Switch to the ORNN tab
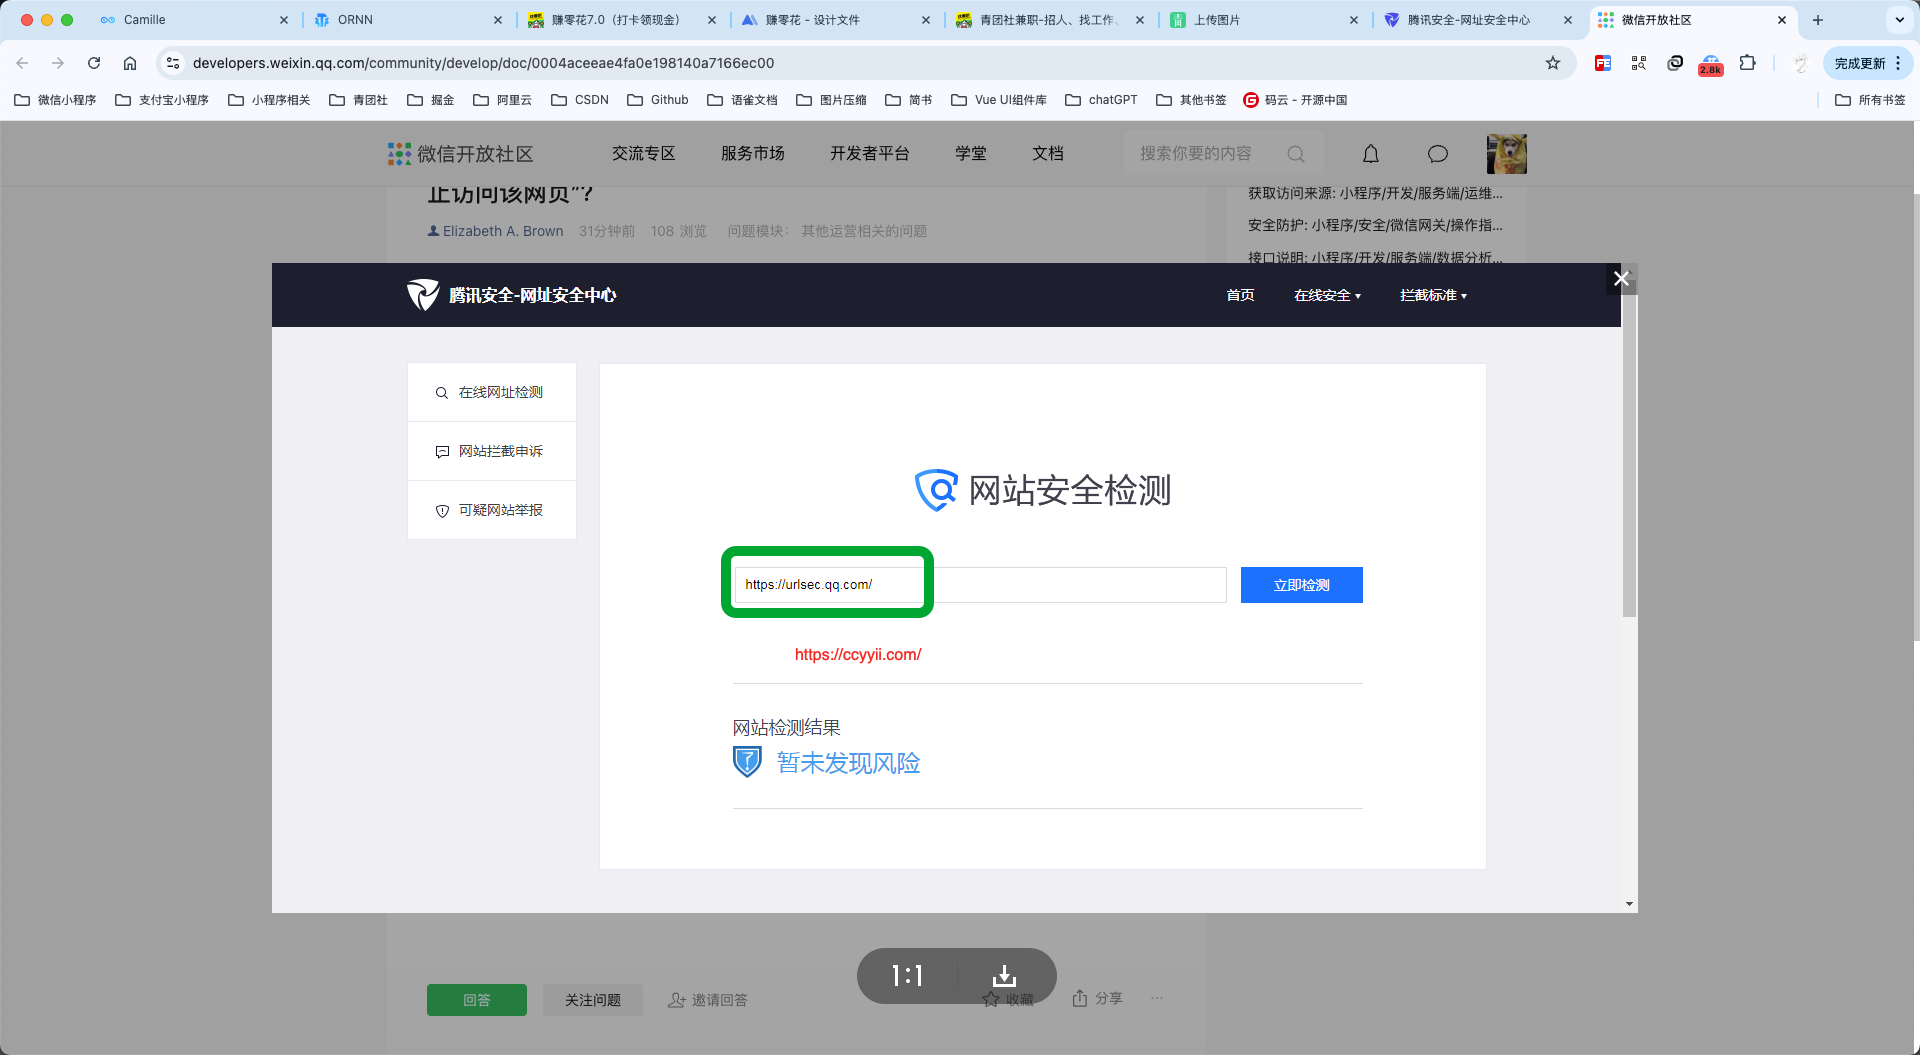Viewport: 1920px width, 1055px height. [x=408, y=20]
